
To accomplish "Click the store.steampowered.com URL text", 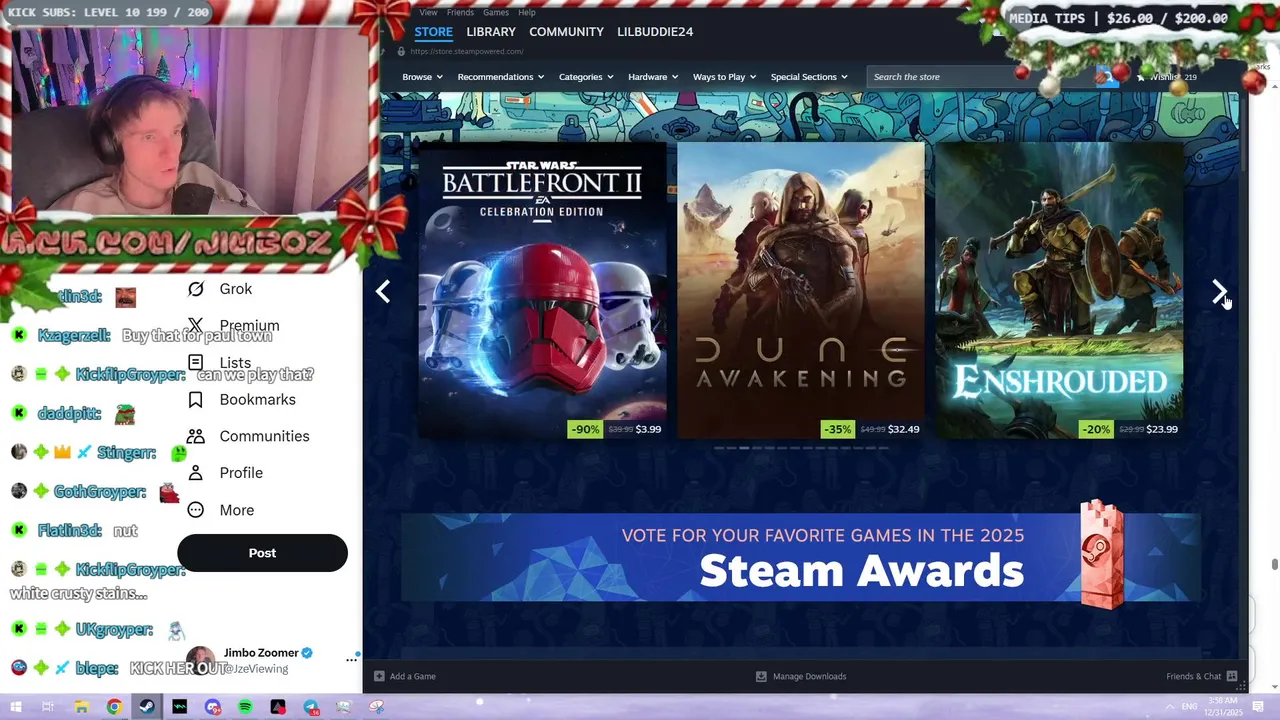I will [x=466, y=51].
